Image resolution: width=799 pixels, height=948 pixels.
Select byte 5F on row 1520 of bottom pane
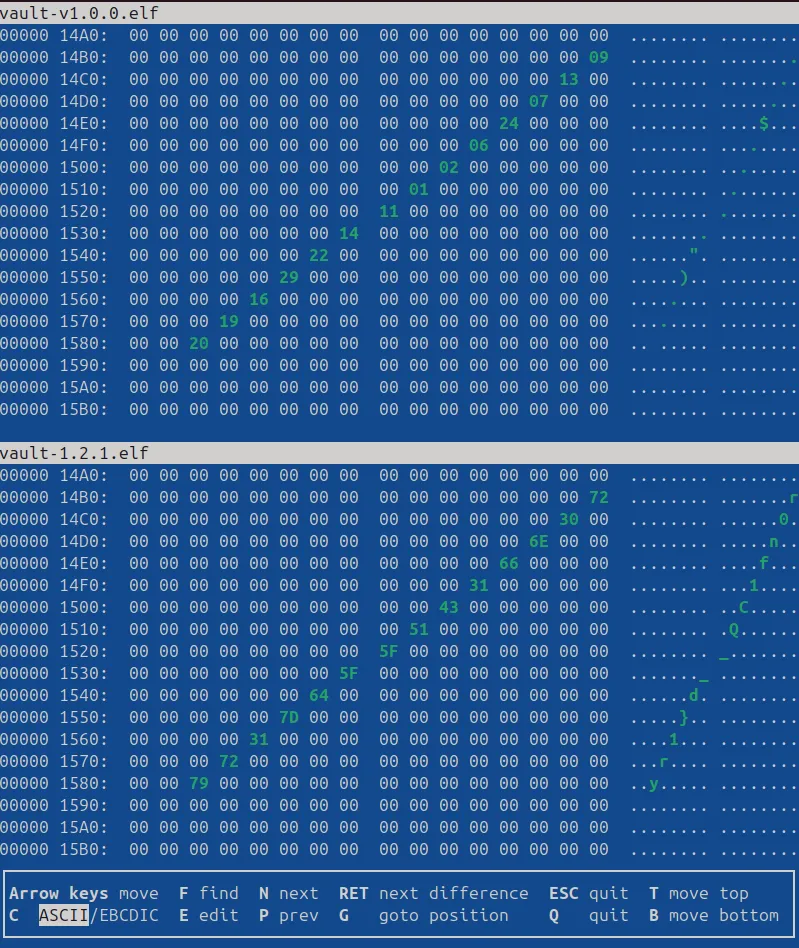pyautogui.click(x=389, y=651)
